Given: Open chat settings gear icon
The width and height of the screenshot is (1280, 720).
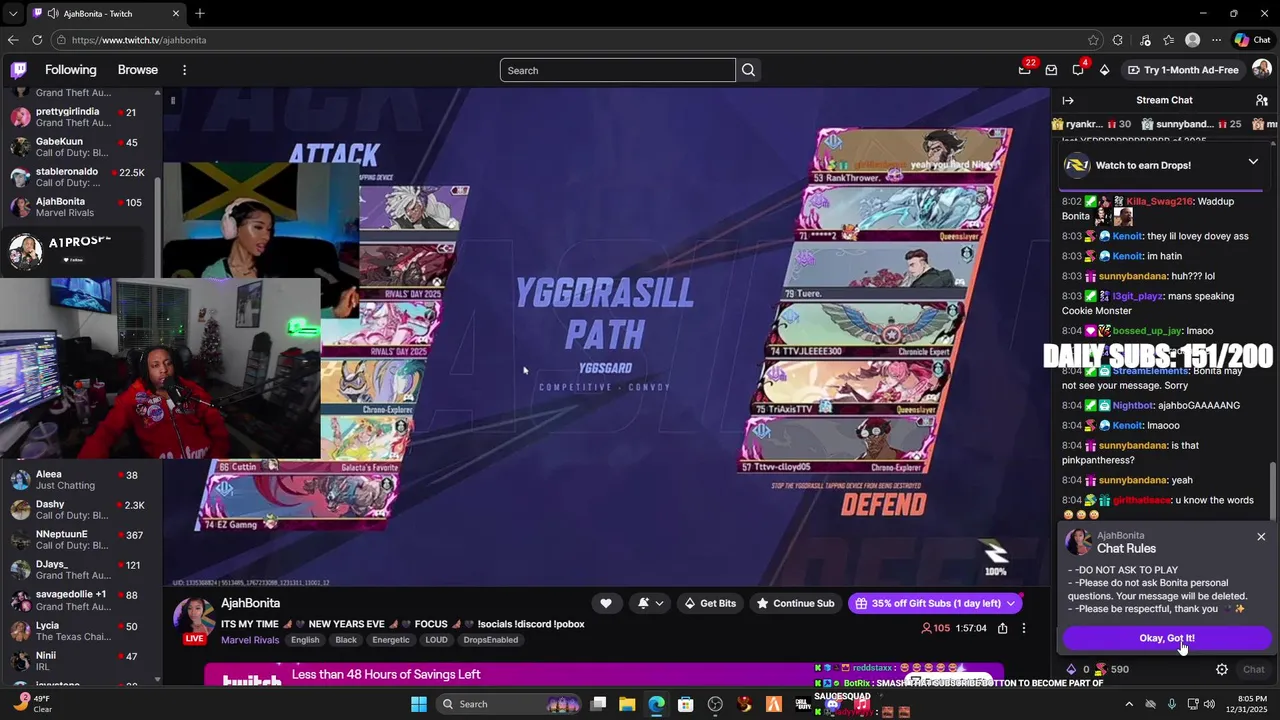Looking at the screenshot, I should [1221, 670].
